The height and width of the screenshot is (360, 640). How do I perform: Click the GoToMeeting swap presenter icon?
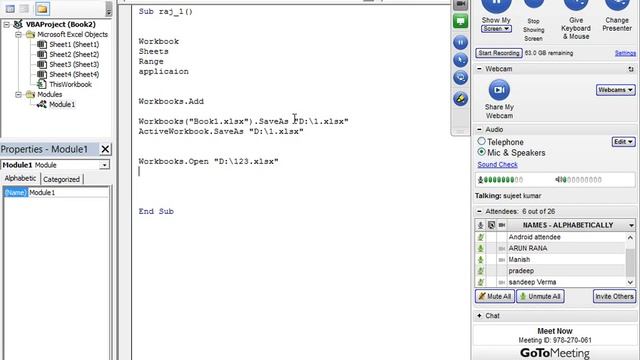coord(460,78)
